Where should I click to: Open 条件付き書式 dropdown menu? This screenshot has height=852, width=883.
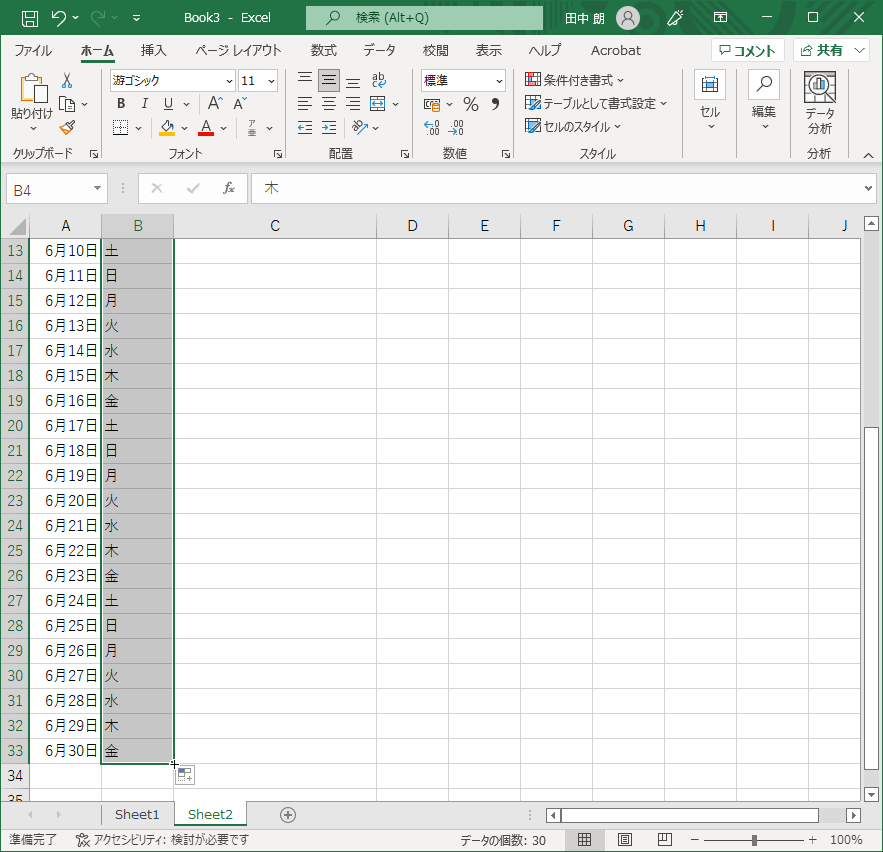point(574,80)
